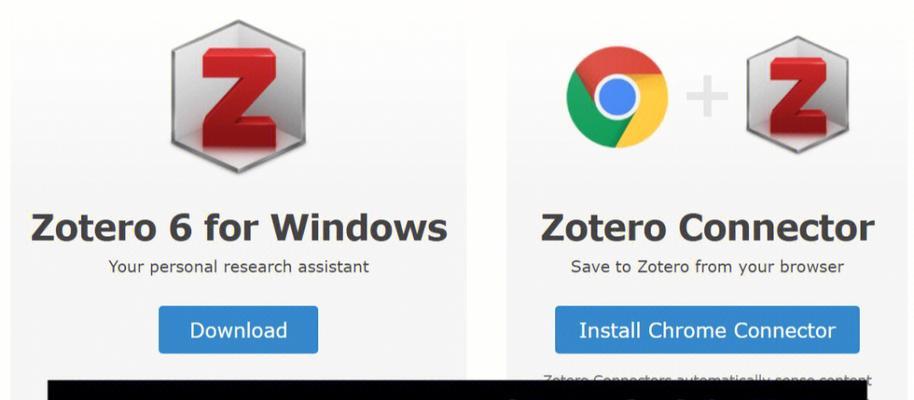
Task: Click the blue center of Chrome logo
Action: [x=617, y=97]
